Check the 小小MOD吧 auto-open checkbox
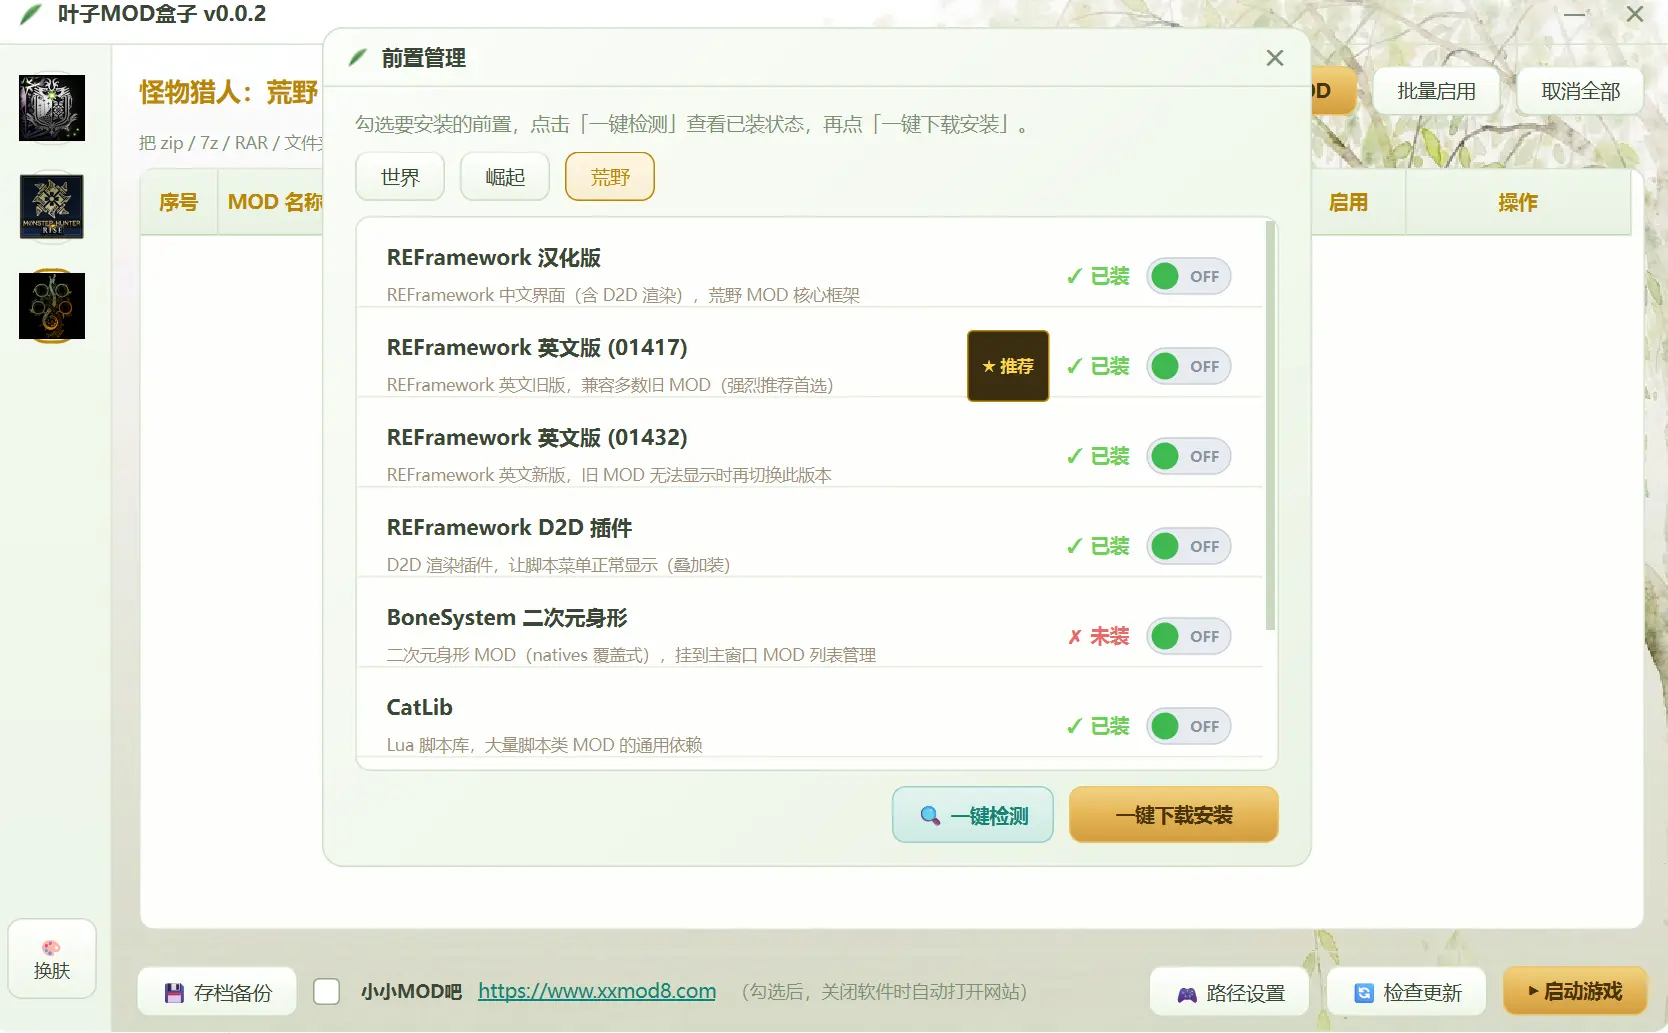1668x1033 pixels. 327,991
